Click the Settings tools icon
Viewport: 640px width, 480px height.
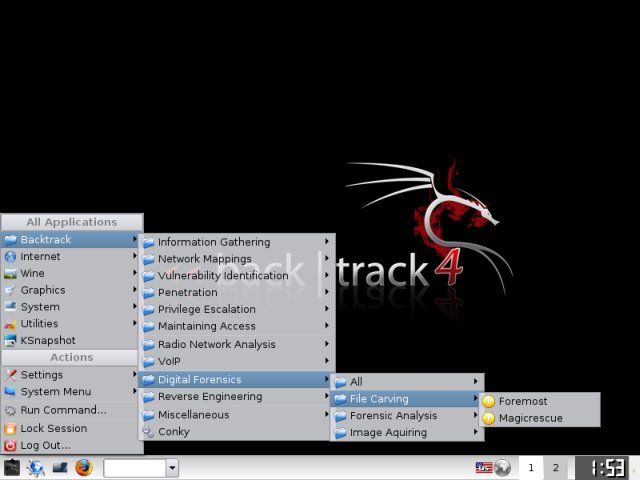coord(10,375)
